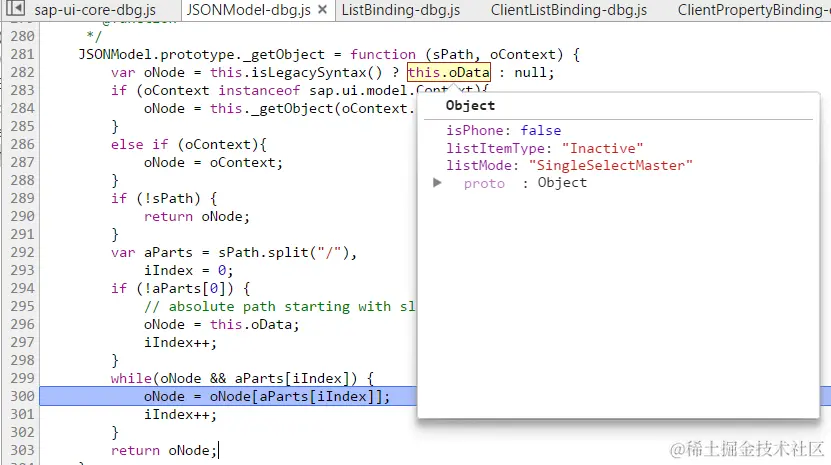Screen dimensions: 831x465
Task: Set breakpoint on line number 296
Action: [22, 324]
